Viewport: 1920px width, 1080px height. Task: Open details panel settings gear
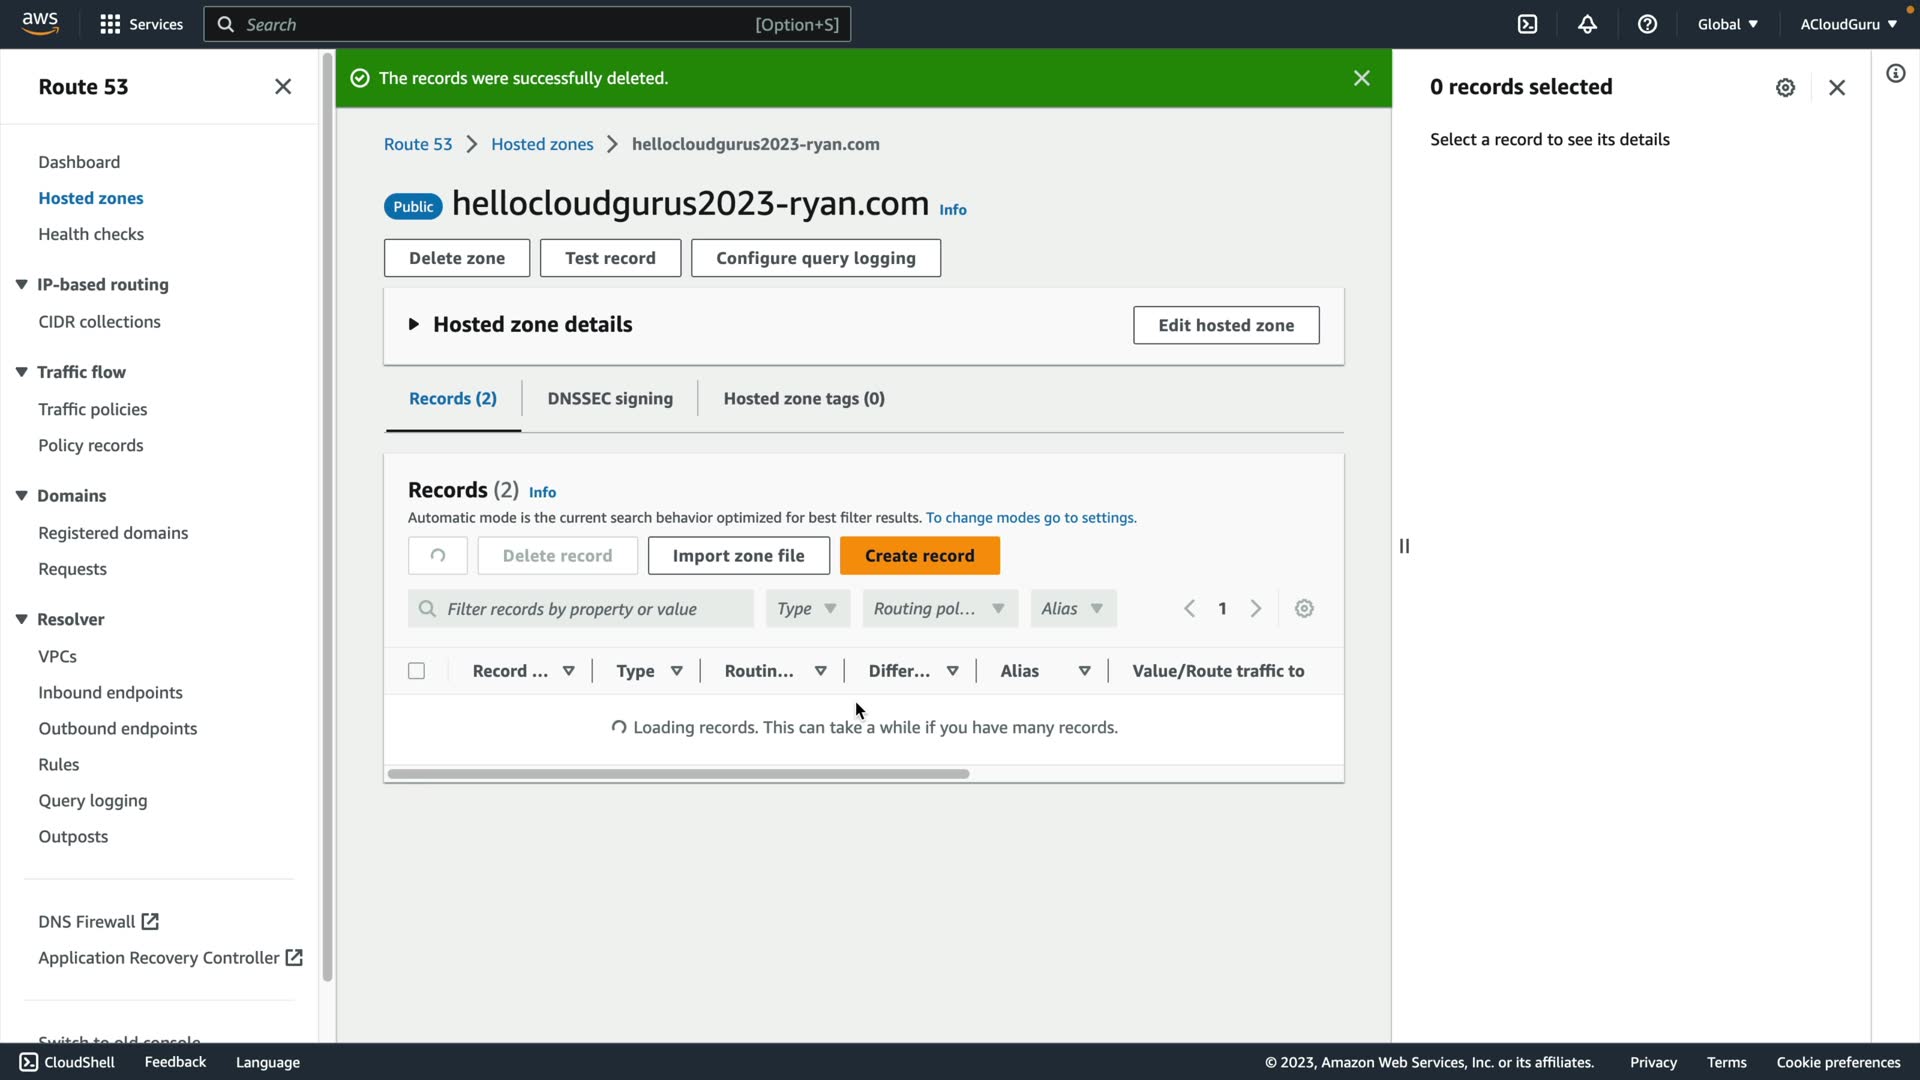(x=1785, y=88)
